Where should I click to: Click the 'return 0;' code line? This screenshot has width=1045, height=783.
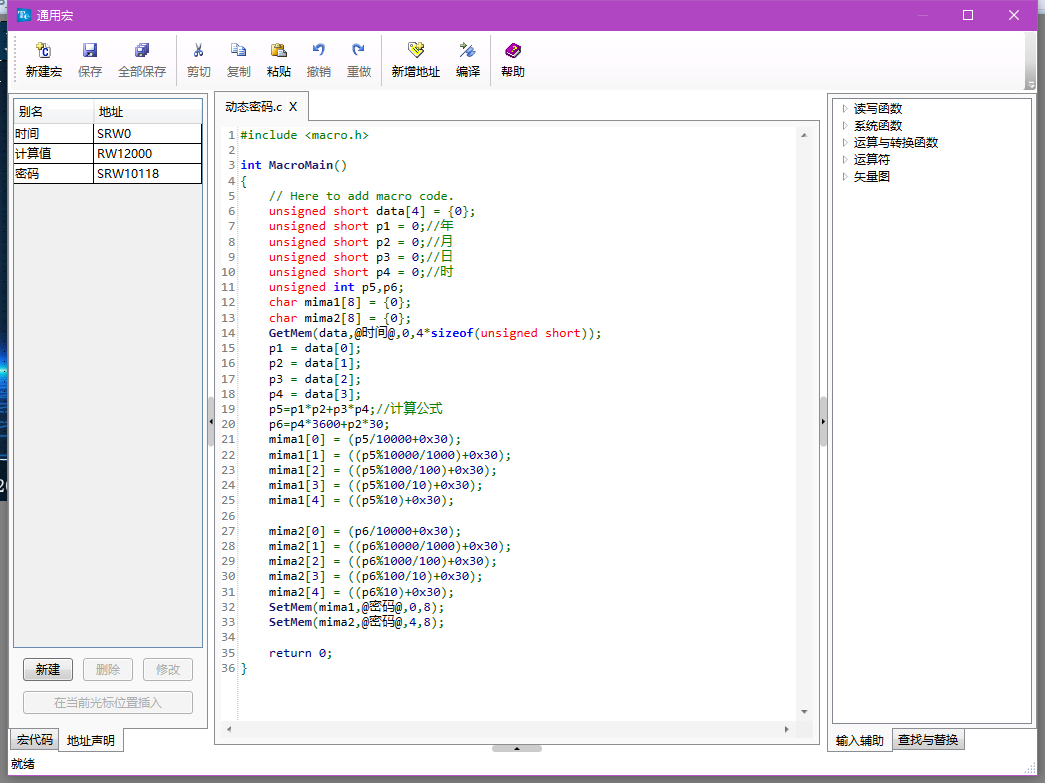(301, 653)
